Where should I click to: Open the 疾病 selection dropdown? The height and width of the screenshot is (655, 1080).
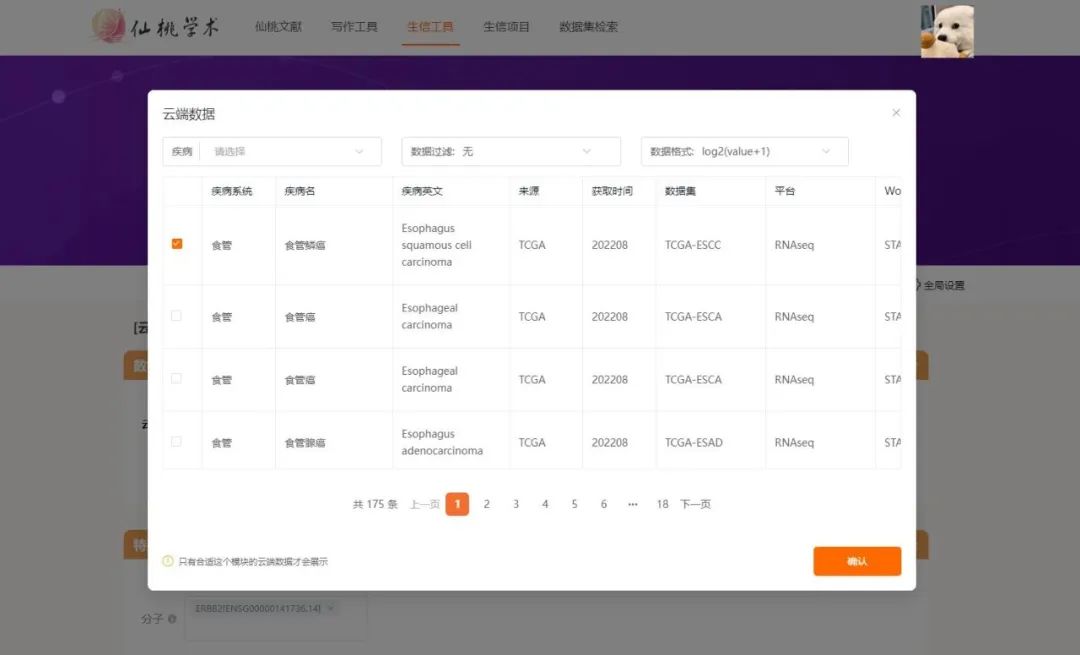272,152
